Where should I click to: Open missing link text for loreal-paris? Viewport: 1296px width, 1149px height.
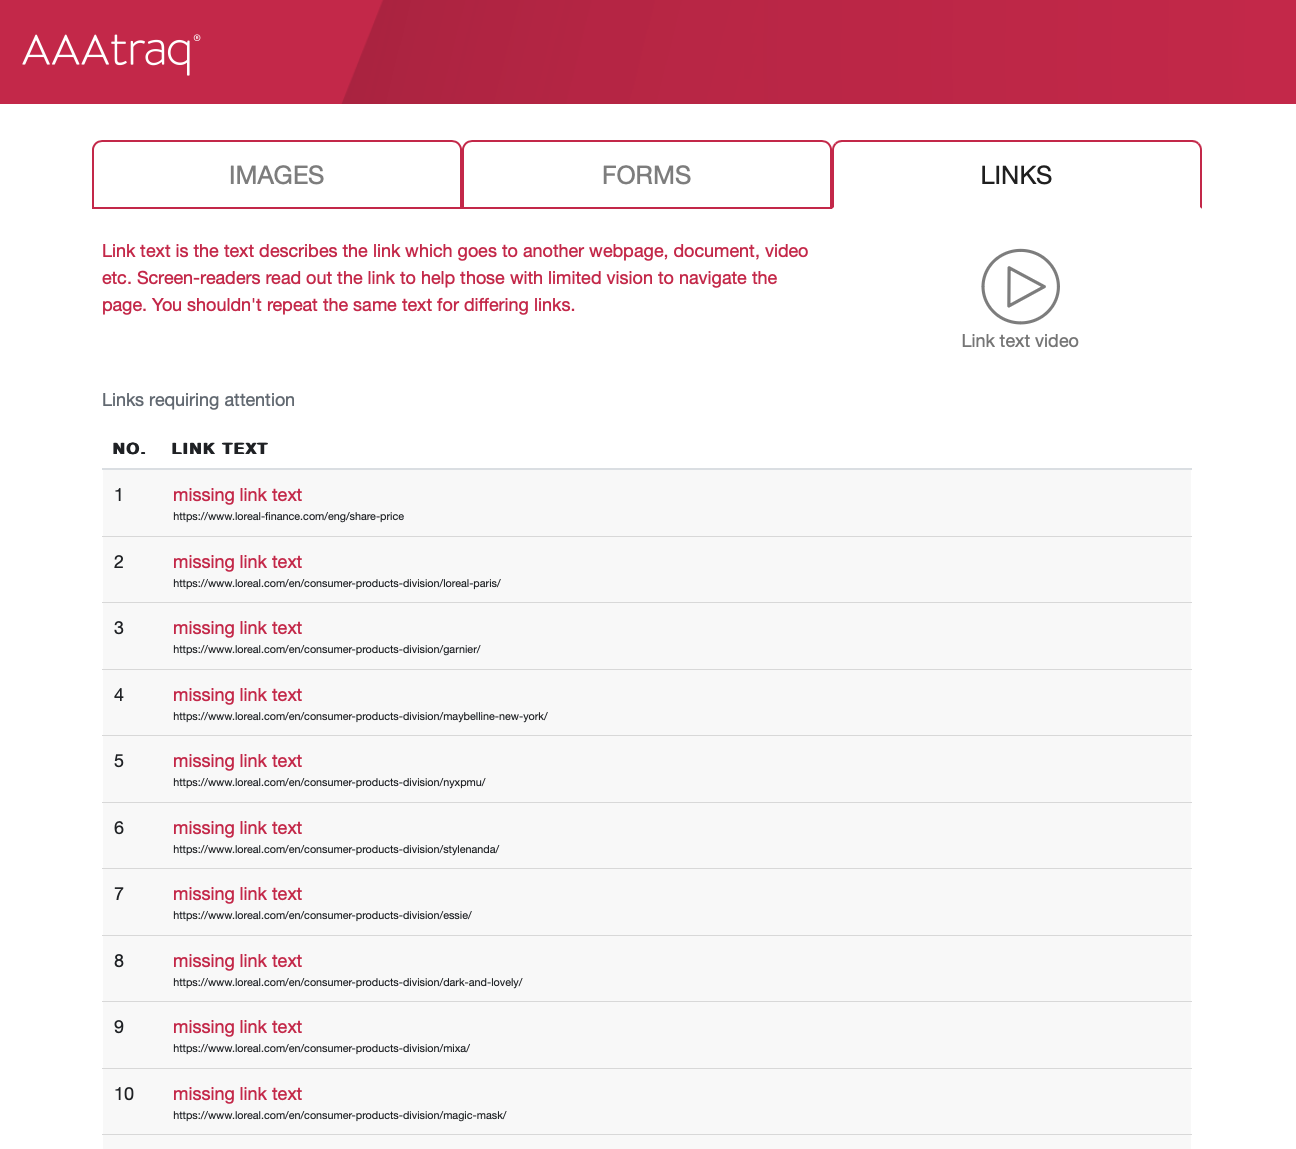coord(237,562)
